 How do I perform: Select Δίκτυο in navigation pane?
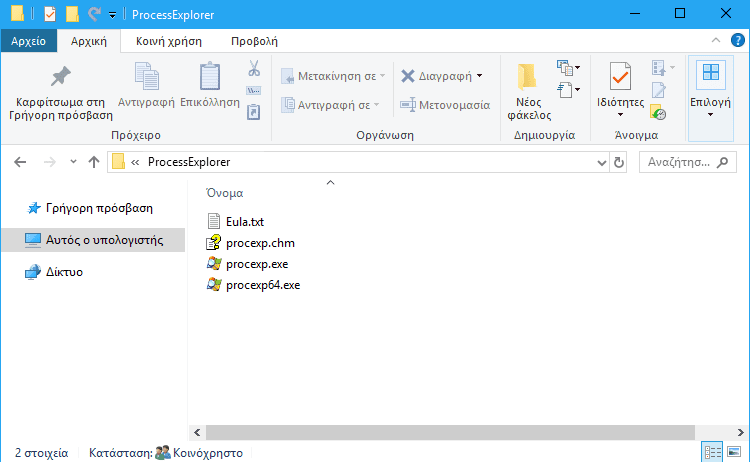pyautogui.click(x=54, y=272)
